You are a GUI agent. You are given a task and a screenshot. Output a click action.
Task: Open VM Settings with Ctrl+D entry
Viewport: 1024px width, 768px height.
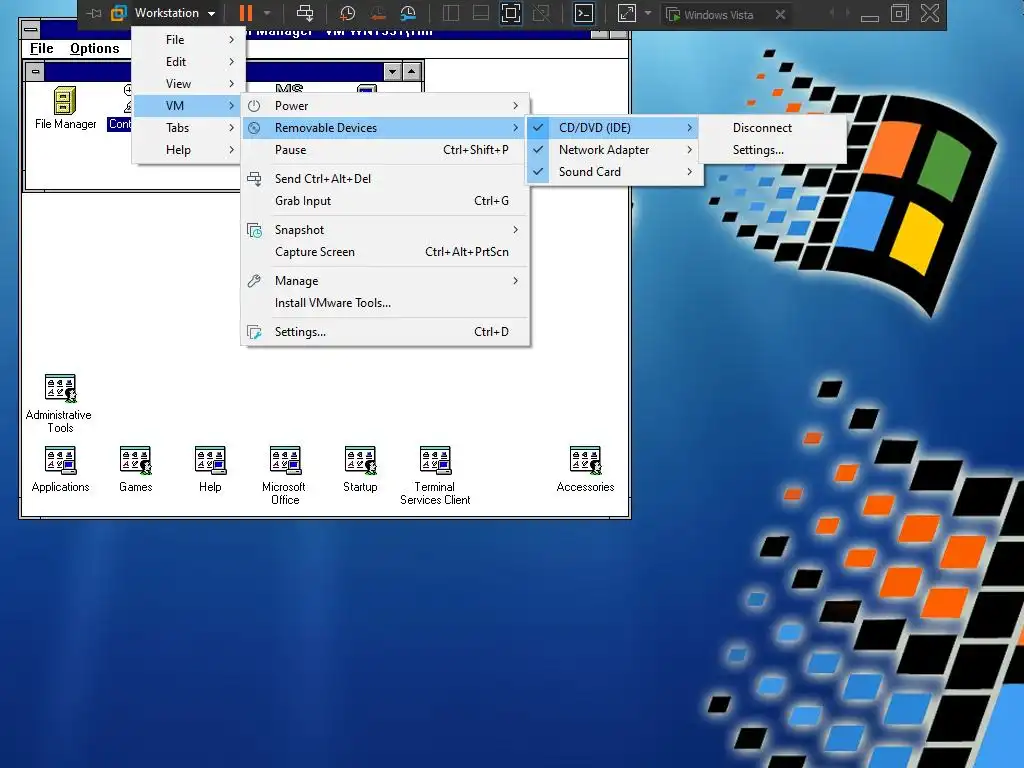pos(385,332)
